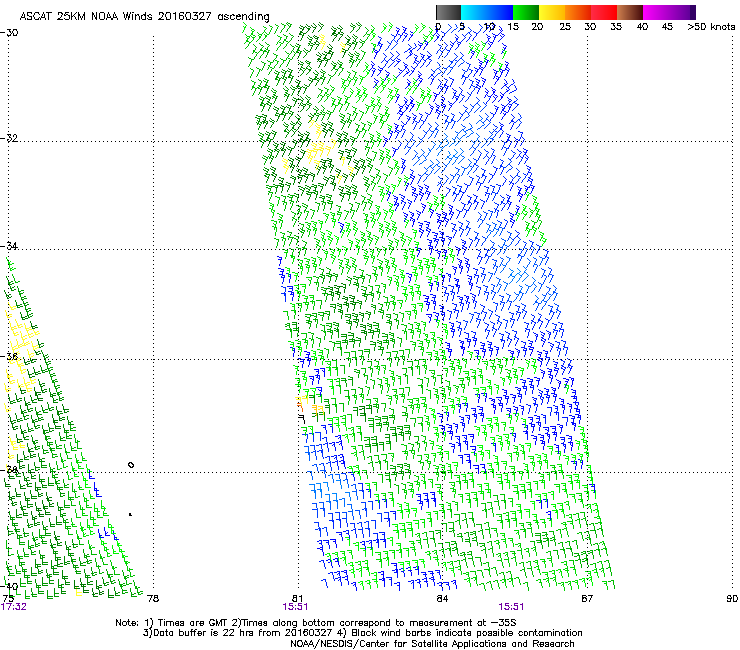Click the -32 latitude axis label
Image resolution: width=740 pixels, height=650 pixels.
9,138
